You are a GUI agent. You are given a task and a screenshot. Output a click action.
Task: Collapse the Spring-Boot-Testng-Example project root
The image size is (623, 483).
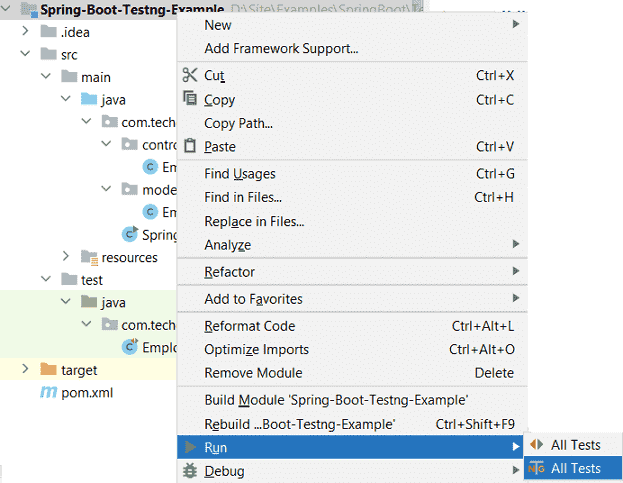[6, 7]
